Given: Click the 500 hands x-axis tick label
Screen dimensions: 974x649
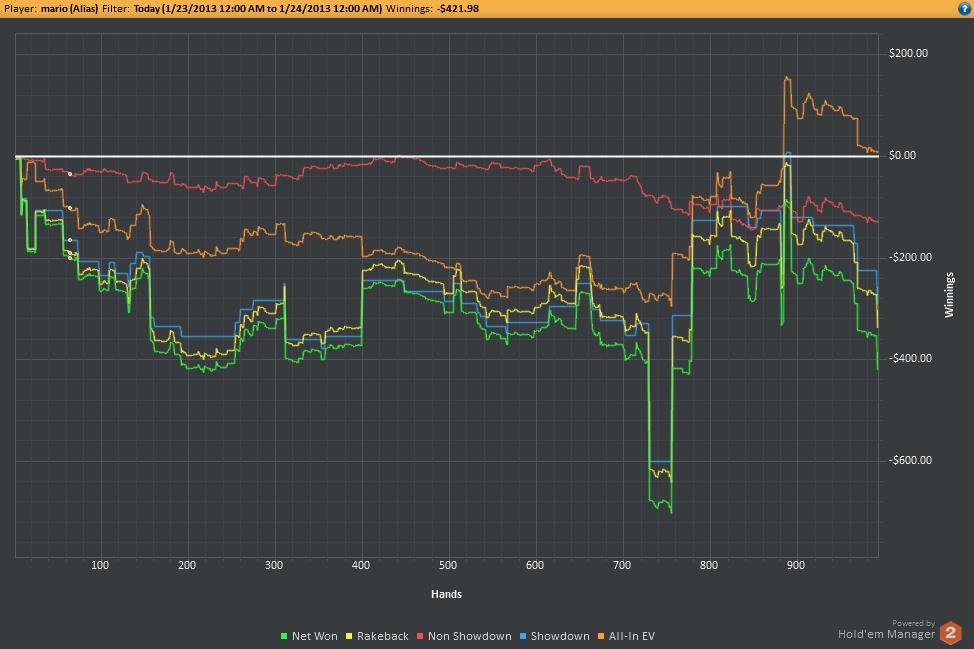Looking at the screenshot, I should pos(448,565).
